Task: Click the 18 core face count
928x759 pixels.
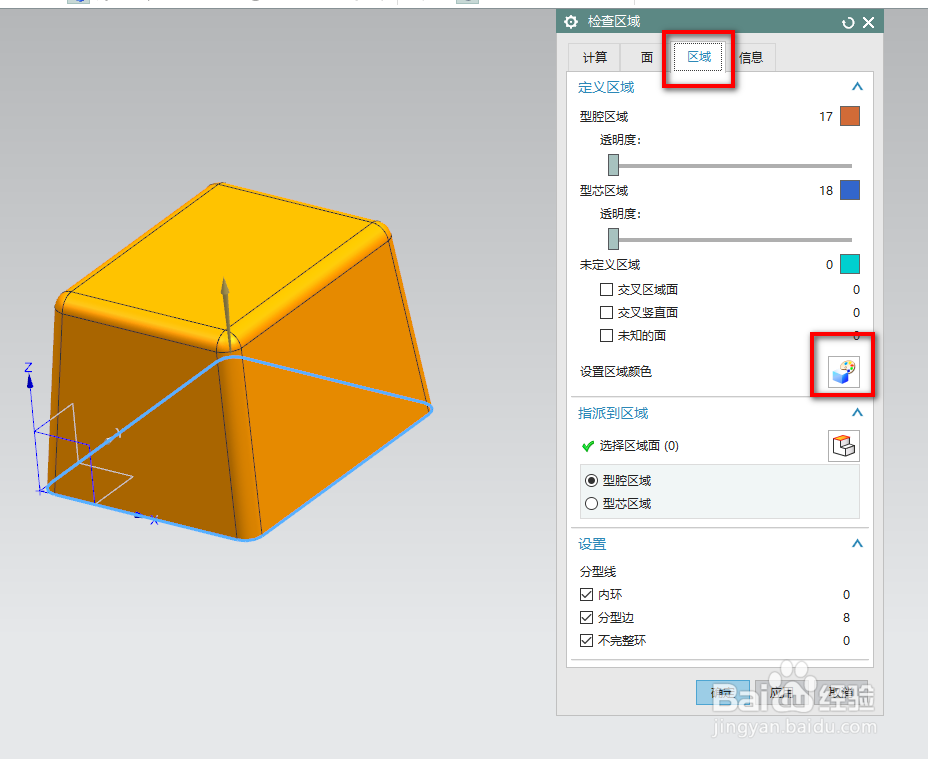Action: coord(826,191)
